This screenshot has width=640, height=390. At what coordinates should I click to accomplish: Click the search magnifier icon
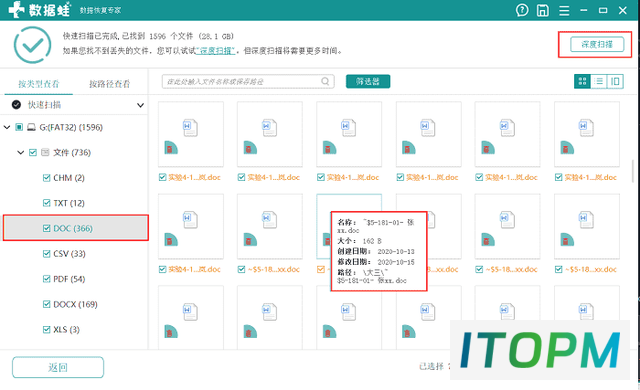[325, 81]
